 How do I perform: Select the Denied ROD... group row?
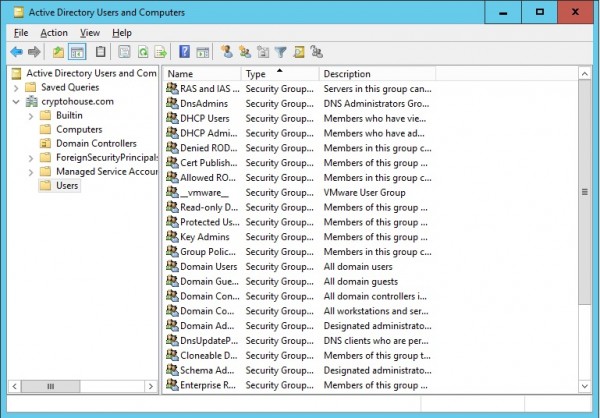(300, 148)
